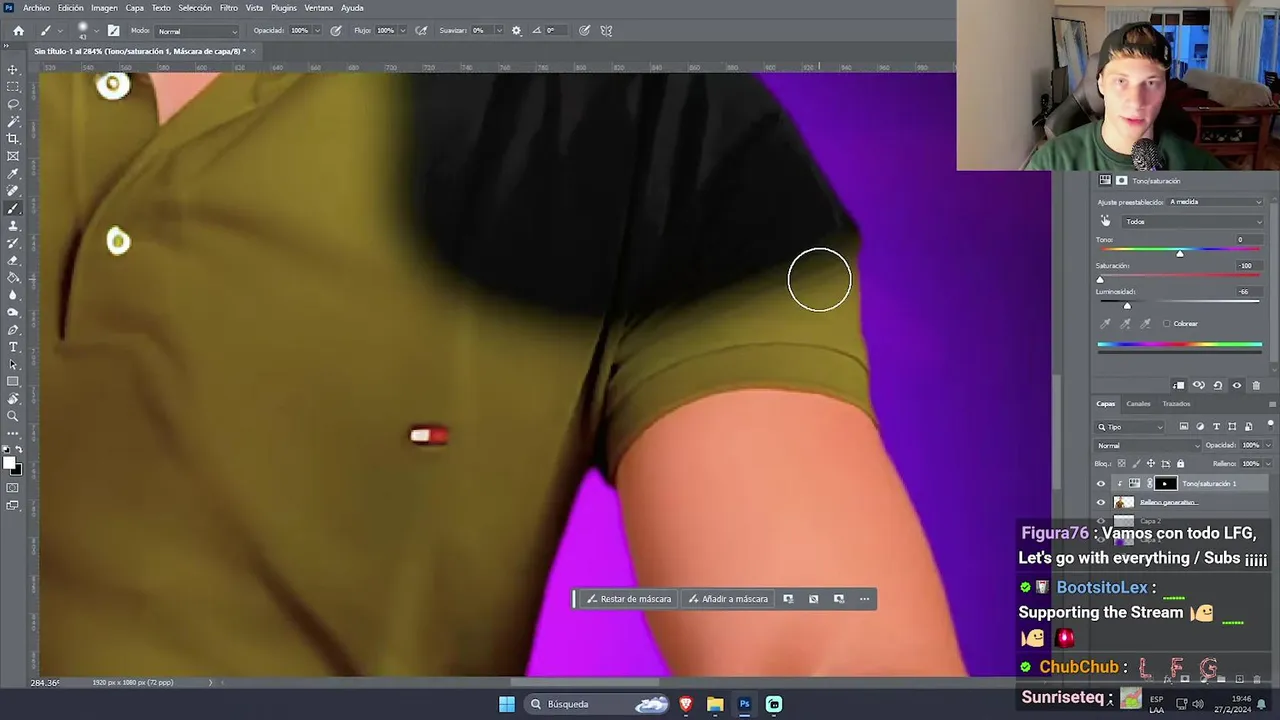The image size is (1280, 720).
Task: Open more options on contextual task bar
Action: point(864,599)
